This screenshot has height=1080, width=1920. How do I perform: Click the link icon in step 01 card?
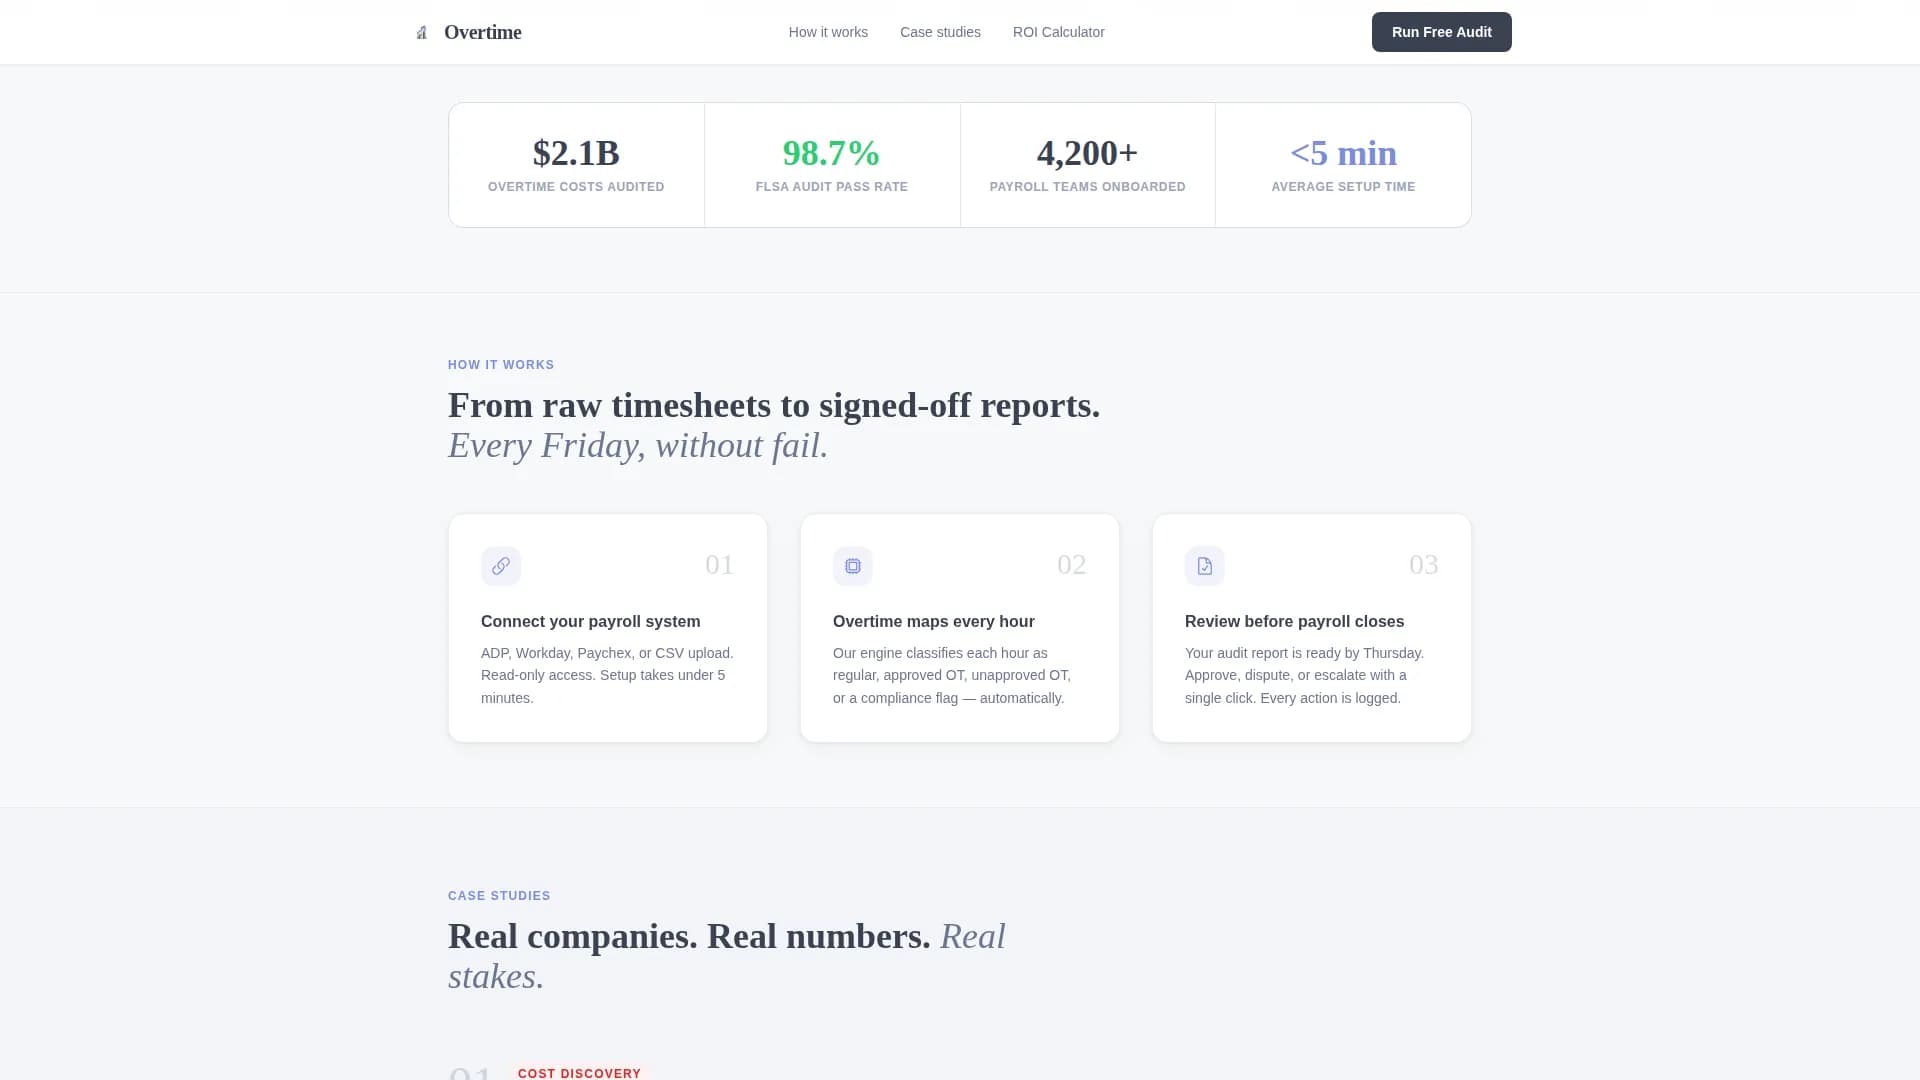(x=501, y=566)
